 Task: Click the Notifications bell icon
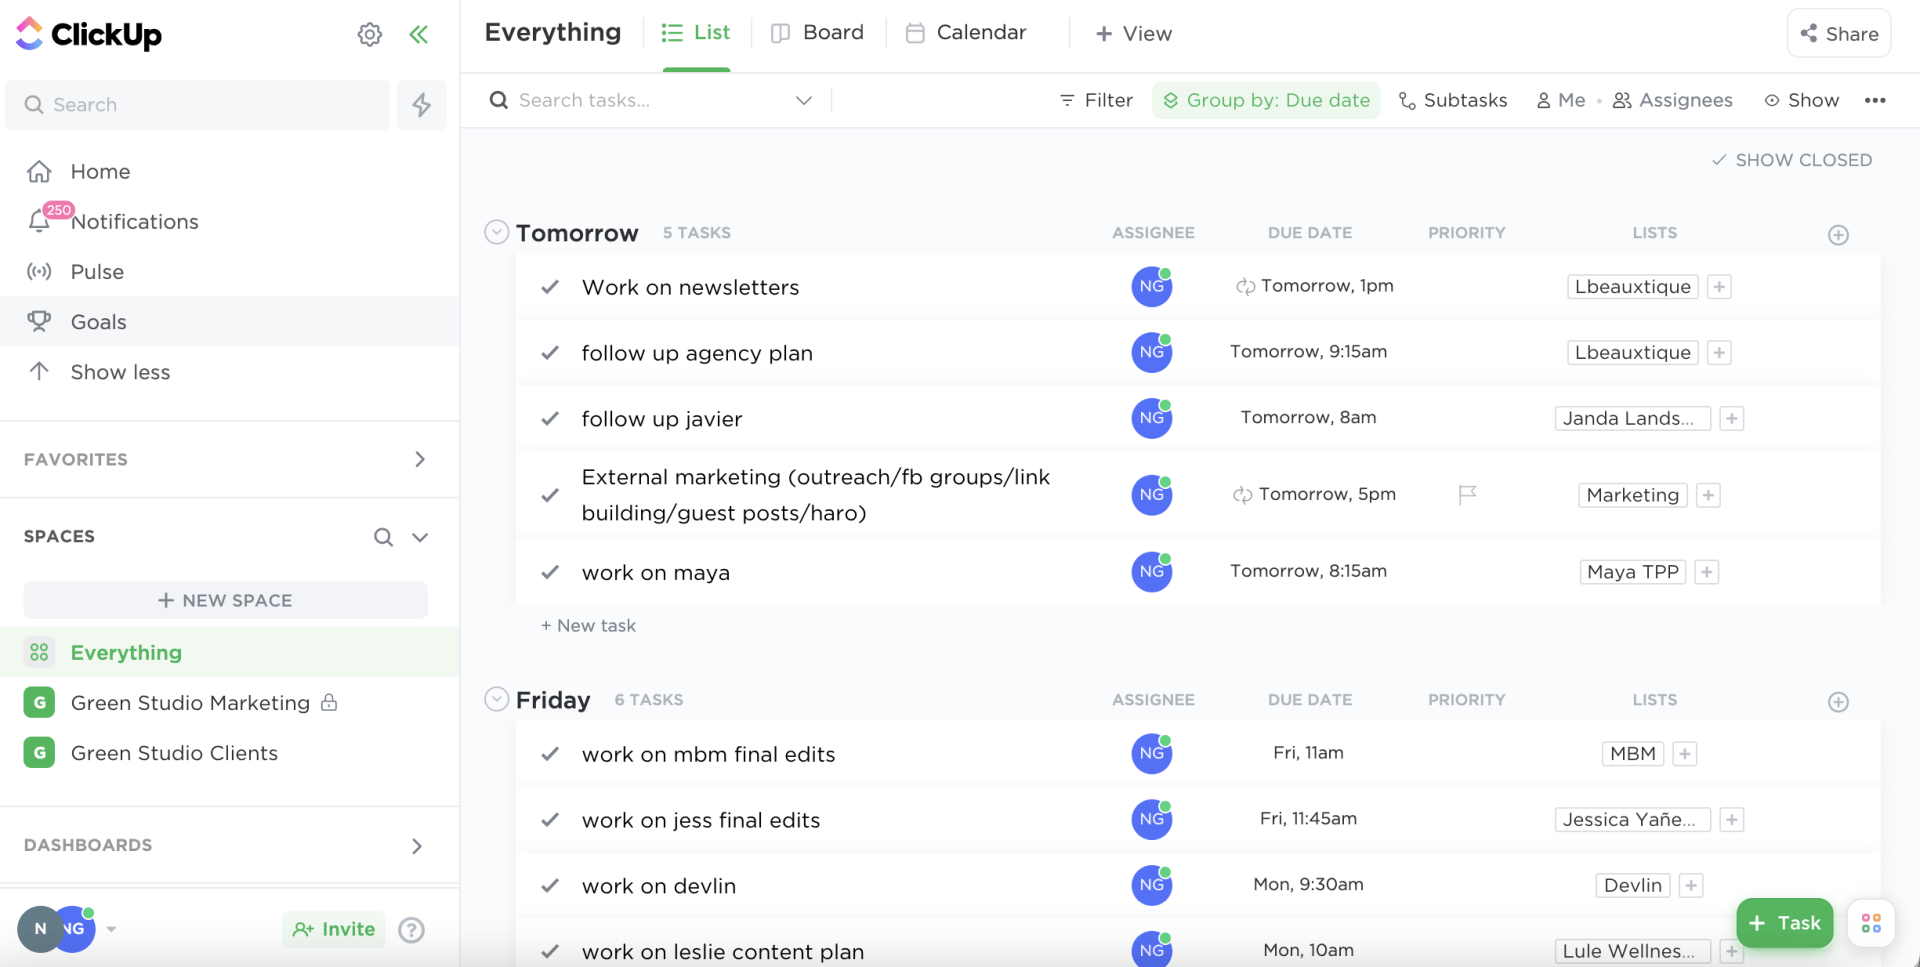40,221
